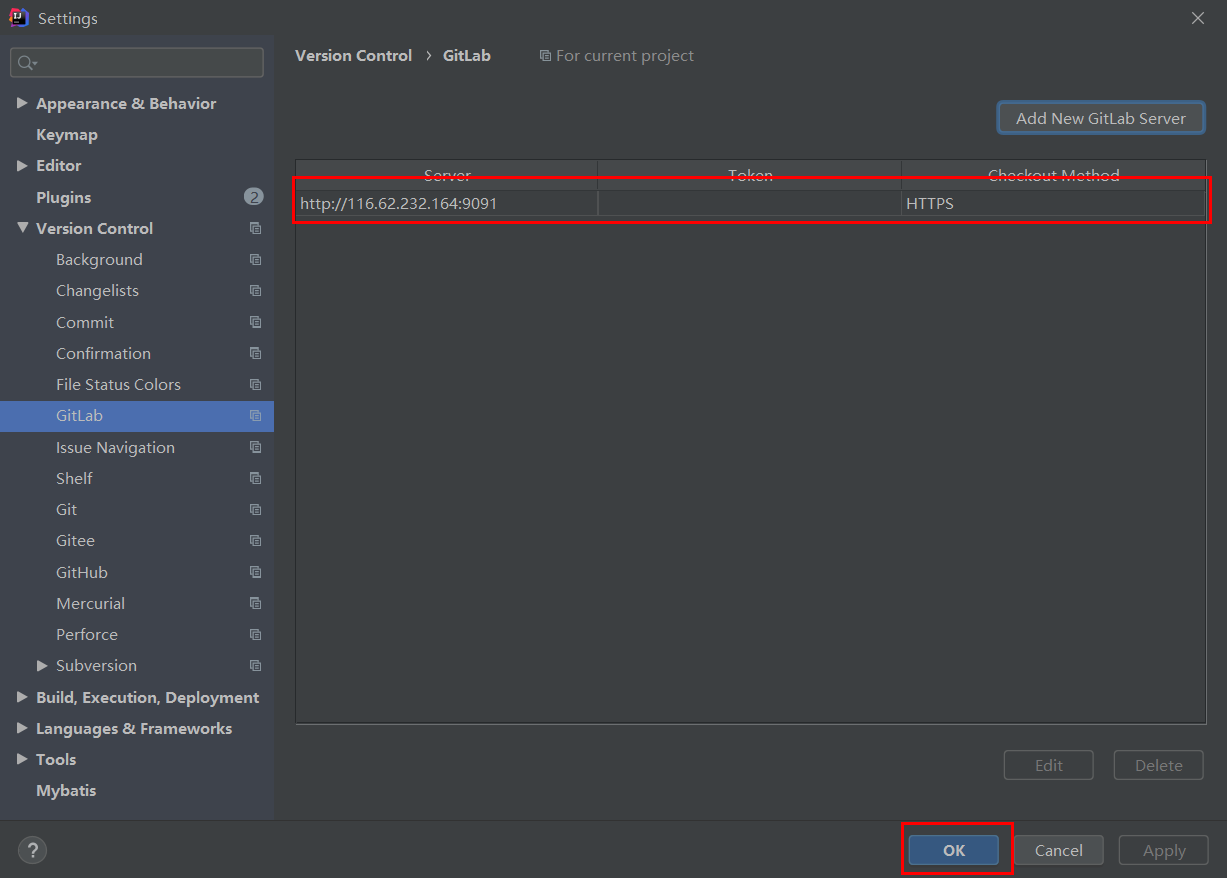The height and width of the screenshot is (878, 1227).
Task: Click Add New GitLab Server button
Action: tap(1101, 118)
